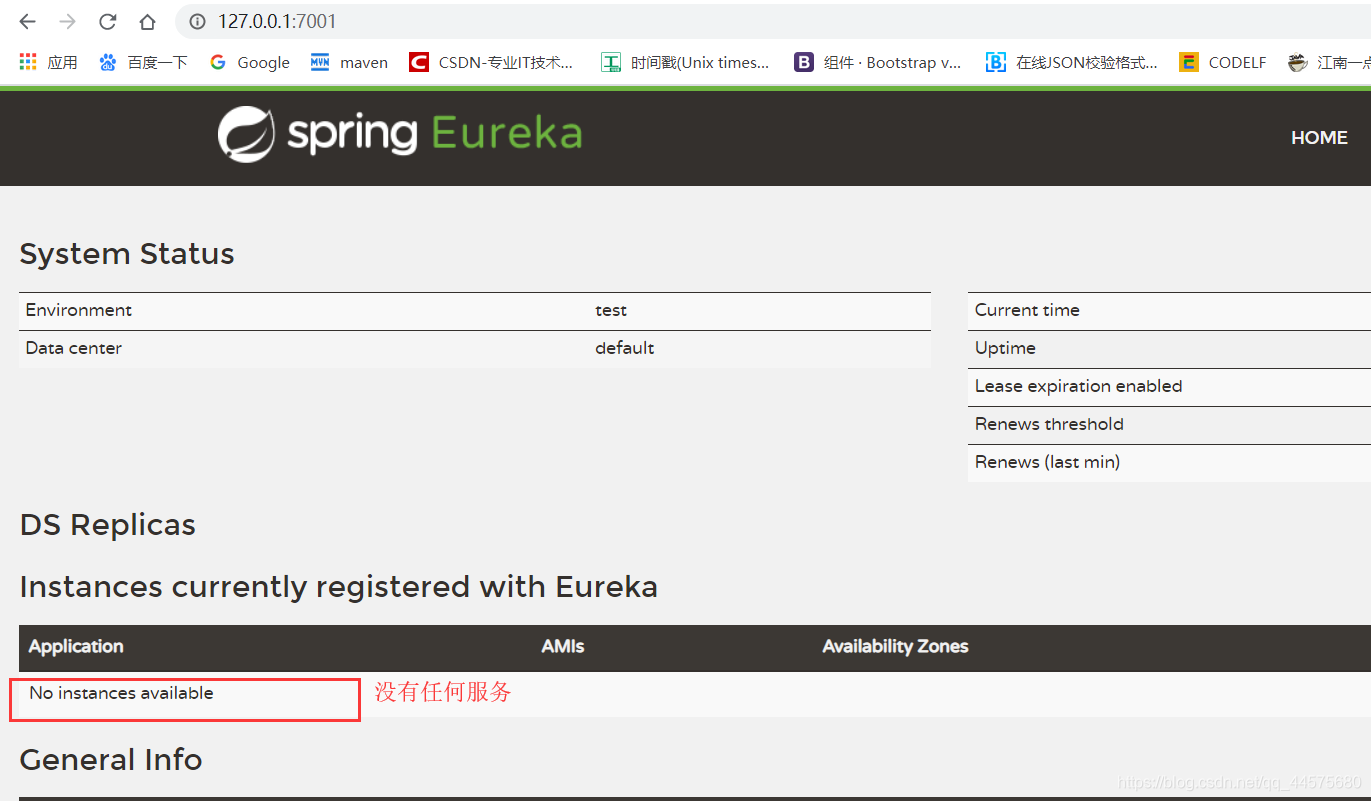Screen dimensions: 1371x801
Task: Click the HOME navigation link
Action: (1319, 138)
